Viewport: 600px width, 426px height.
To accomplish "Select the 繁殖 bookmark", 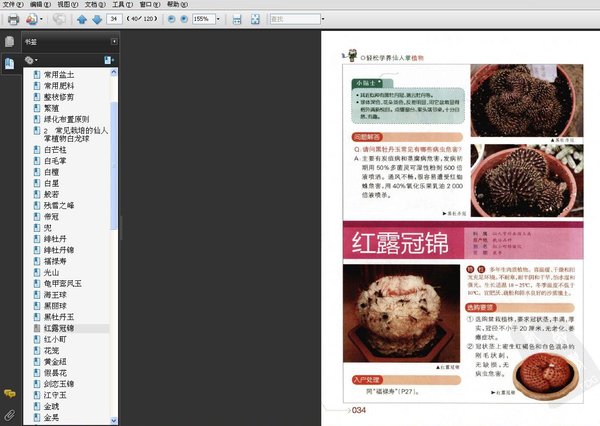I will tap(51, 108).
